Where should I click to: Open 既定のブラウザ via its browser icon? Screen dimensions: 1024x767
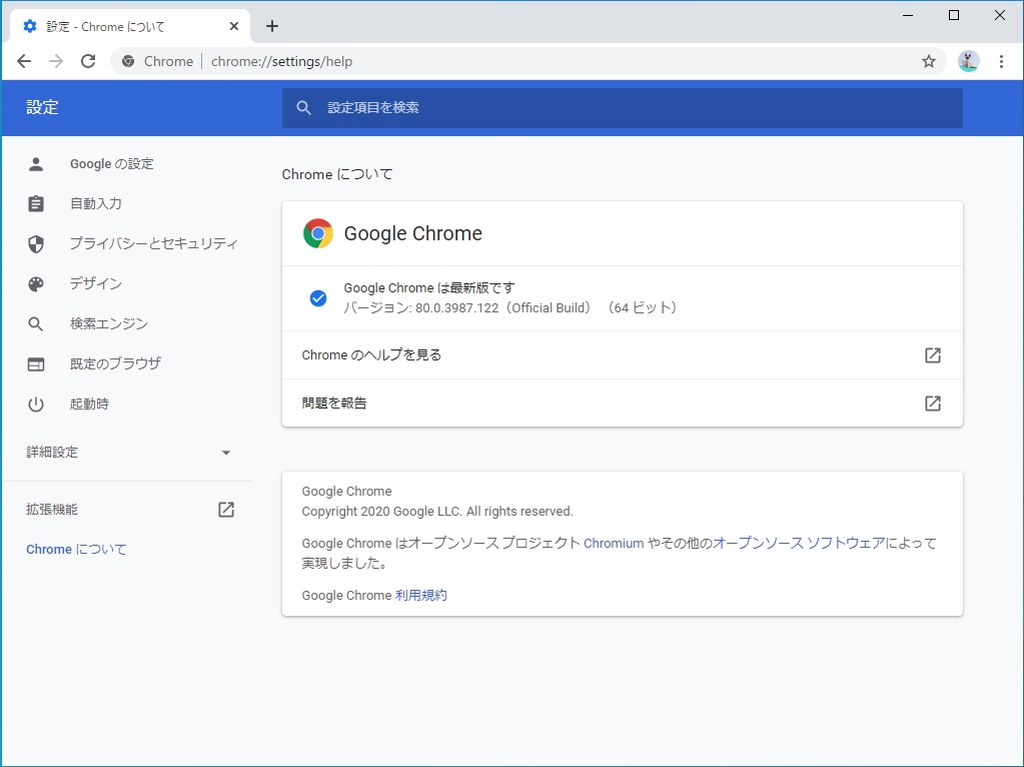coord(36,363)
